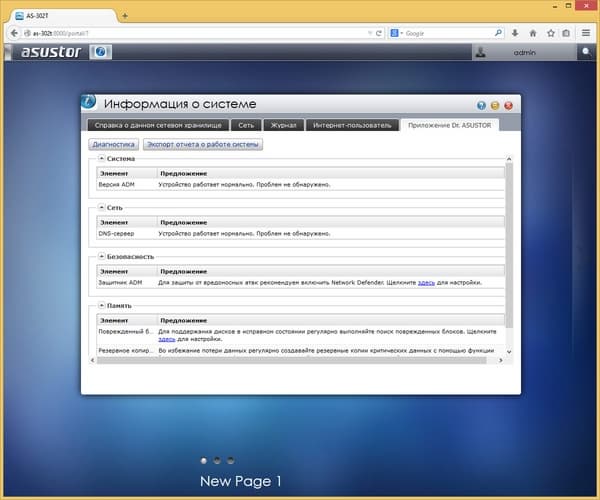Click the asustor logo in top bar
This screenshot has height=500, width=600.
[x=51, y=52]
